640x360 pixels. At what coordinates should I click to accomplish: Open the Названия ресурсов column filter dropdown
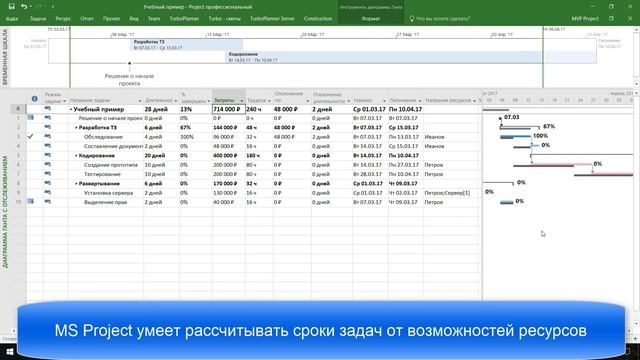[x=474, y=101]
